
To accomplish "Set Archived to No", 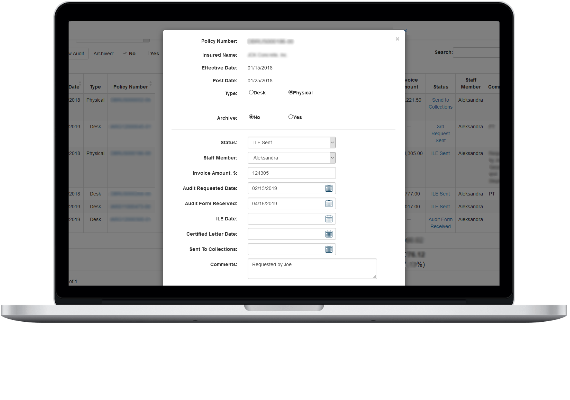I will pos(251,117).
